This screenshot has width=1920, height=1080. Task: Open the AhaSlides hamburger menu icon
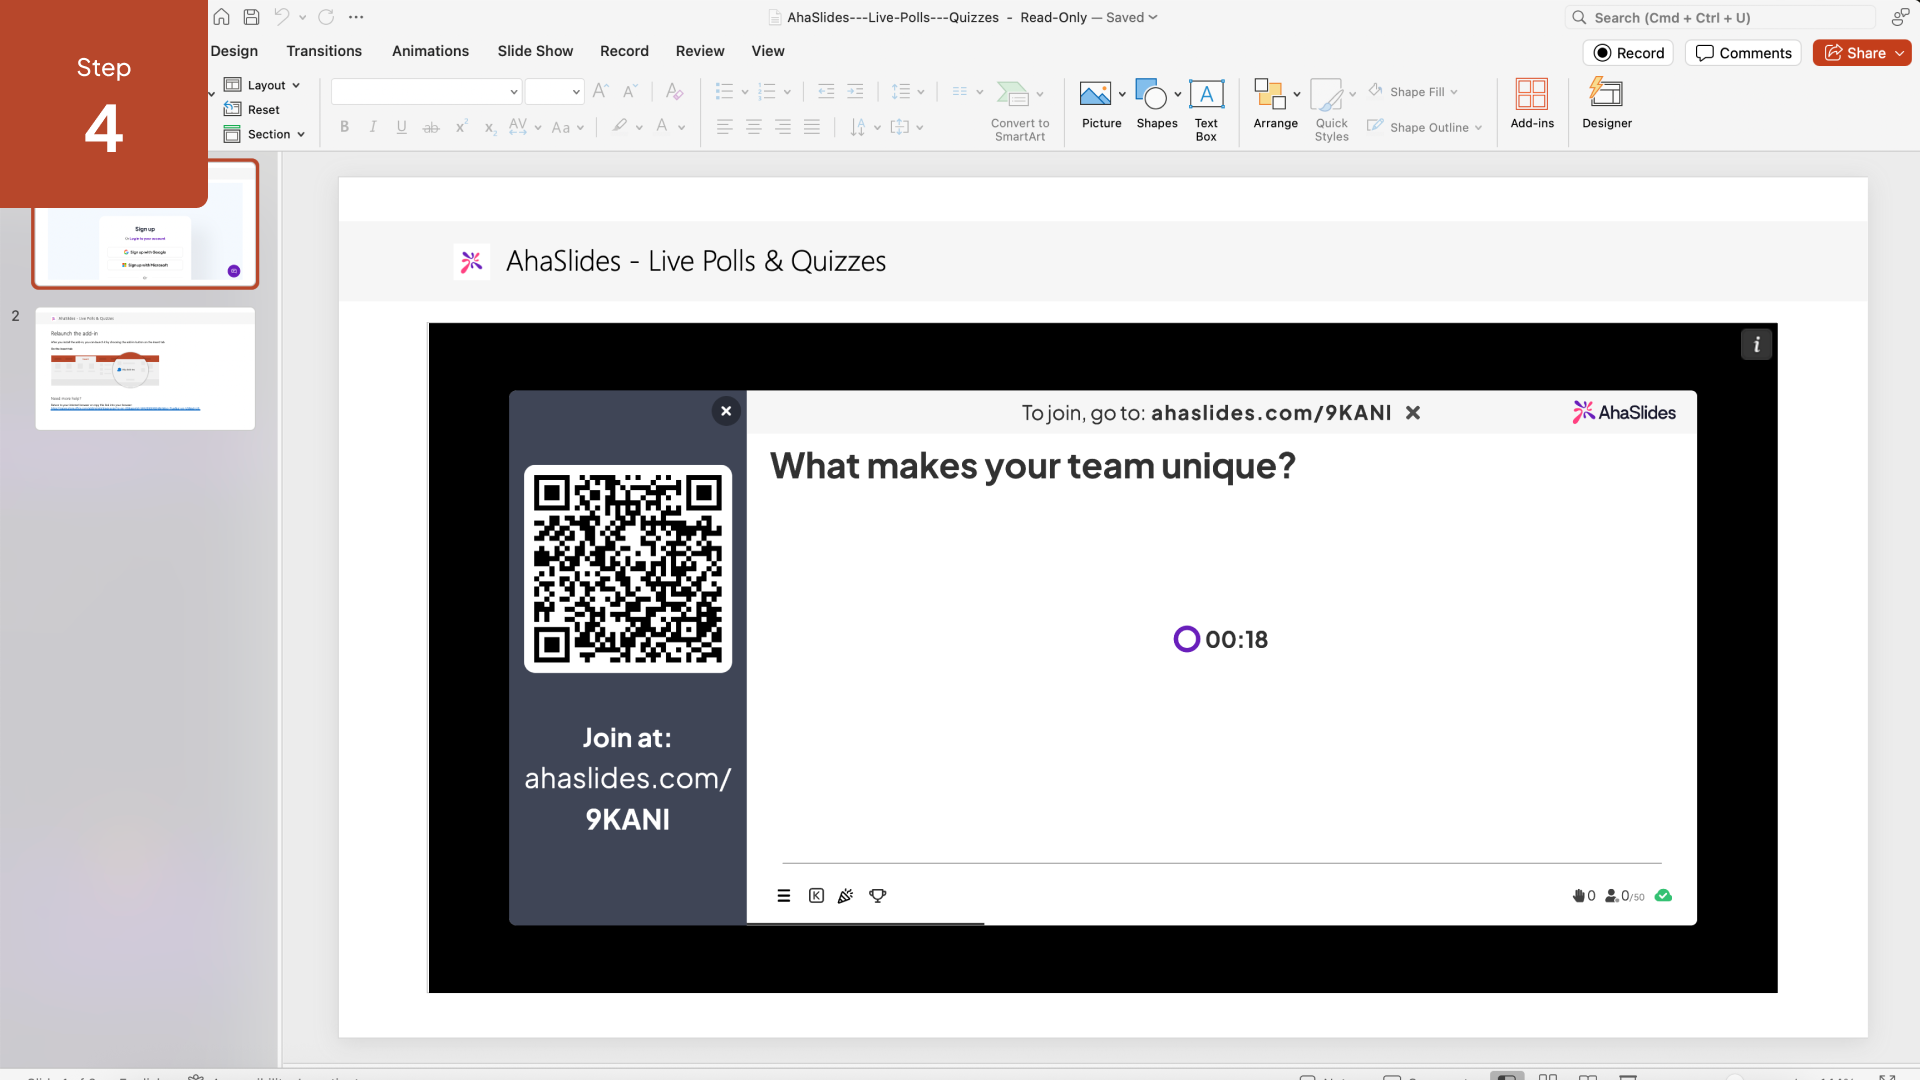pyautogui.click(x=784, y=896)
